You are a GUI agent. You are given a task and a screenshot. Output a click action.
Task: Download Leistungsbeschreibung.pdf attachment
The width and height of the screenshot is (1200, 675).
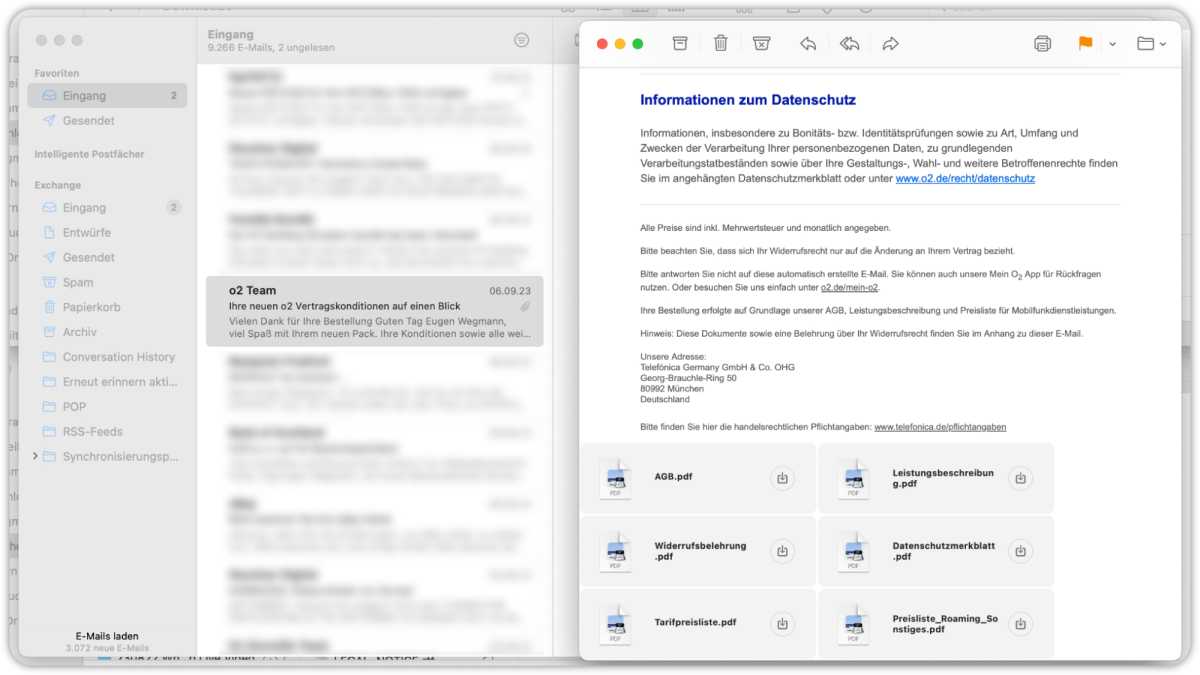[1020, 478]
